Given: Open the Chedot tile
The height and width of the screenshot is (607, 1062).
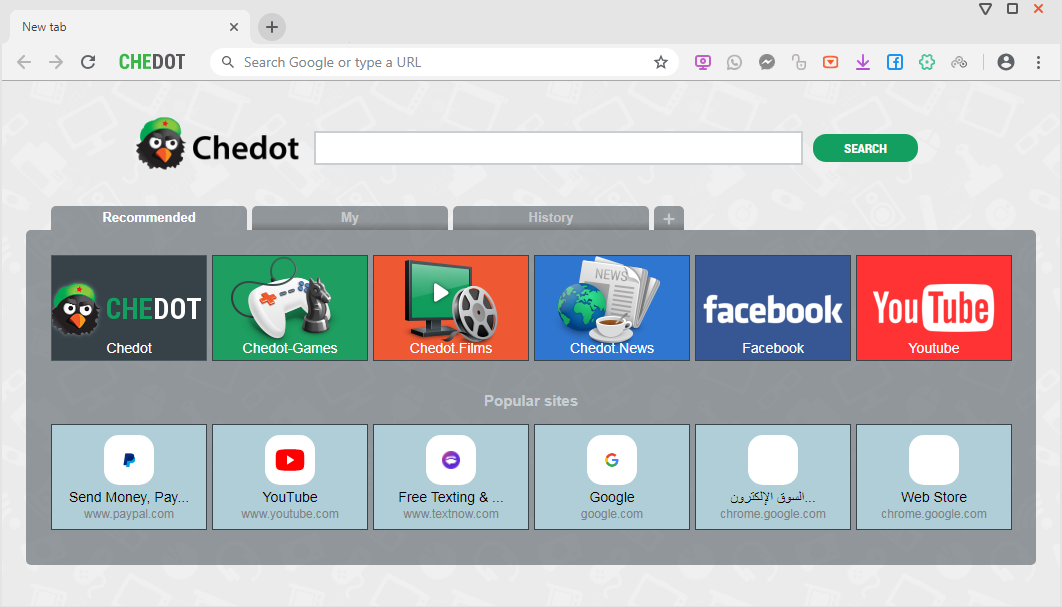Looking at the screenshot, I should pos(129,308).
